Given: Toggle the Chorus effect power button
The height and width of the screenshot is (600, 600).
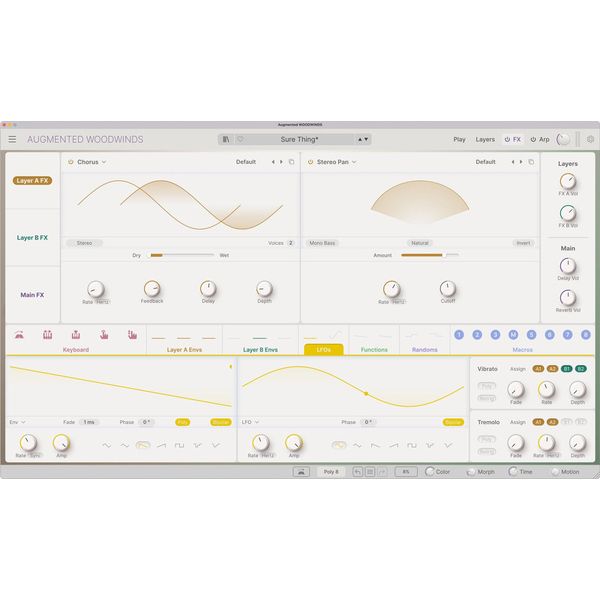Looking at the screenshot, I should point(71,162).
